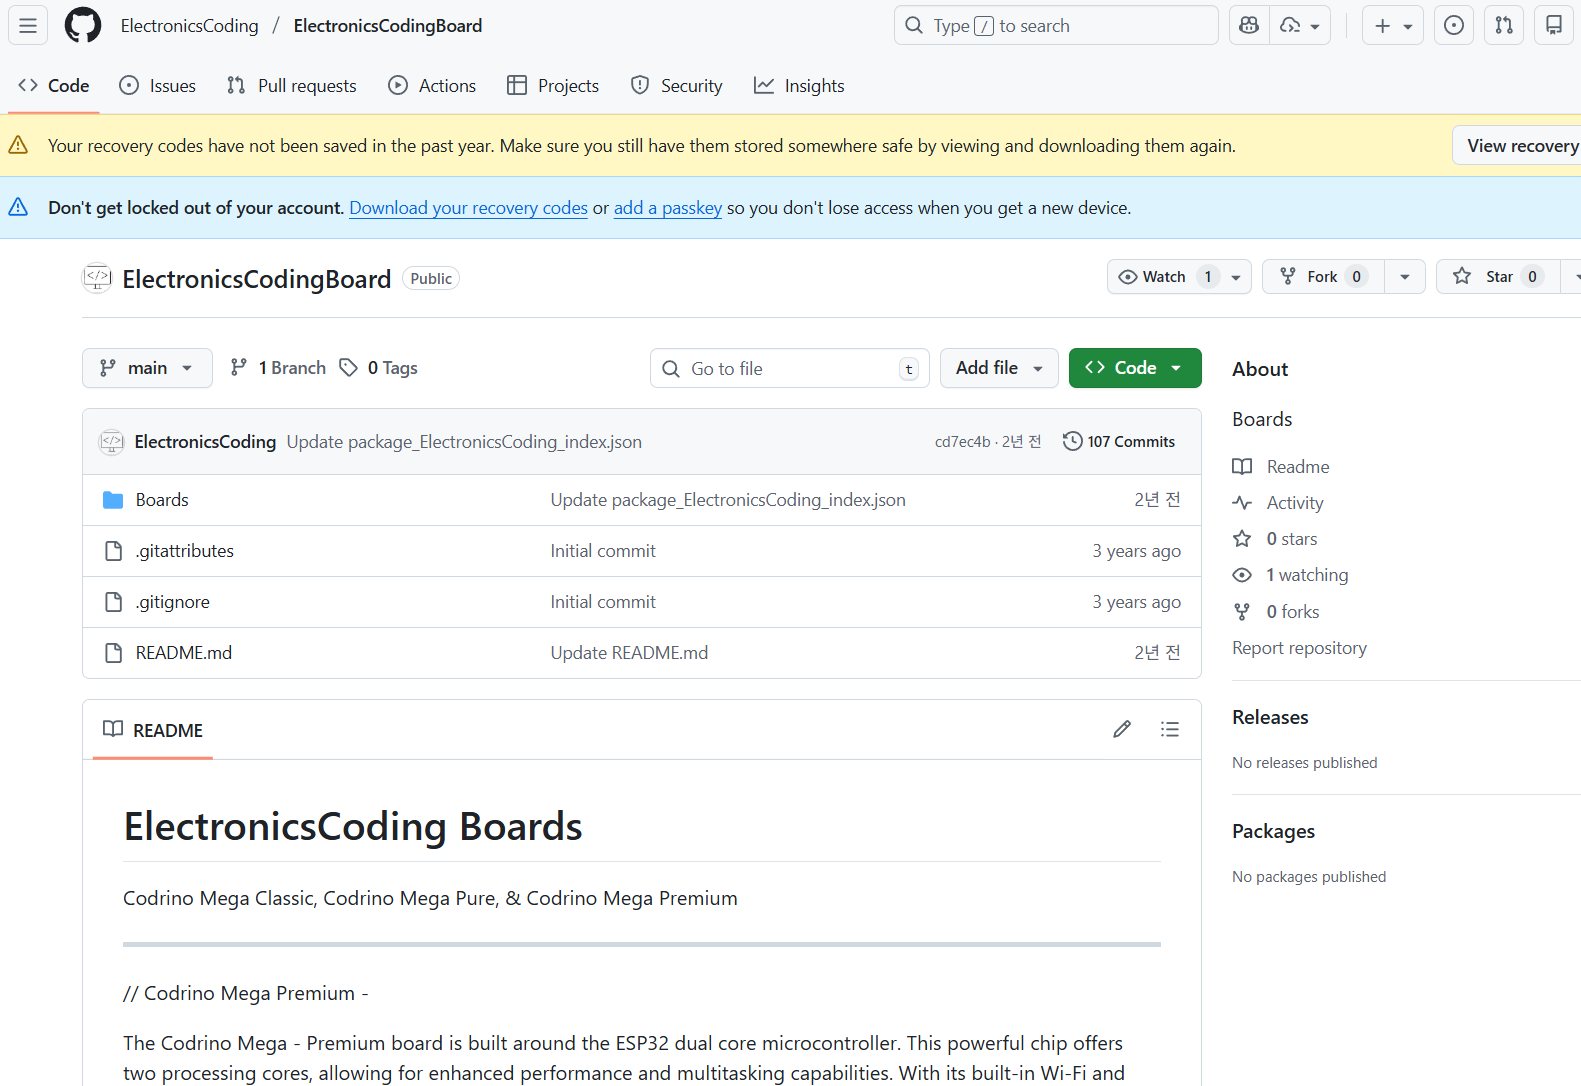Switch to the Issues tab
1581x1086 pixels.
[157, 86]
